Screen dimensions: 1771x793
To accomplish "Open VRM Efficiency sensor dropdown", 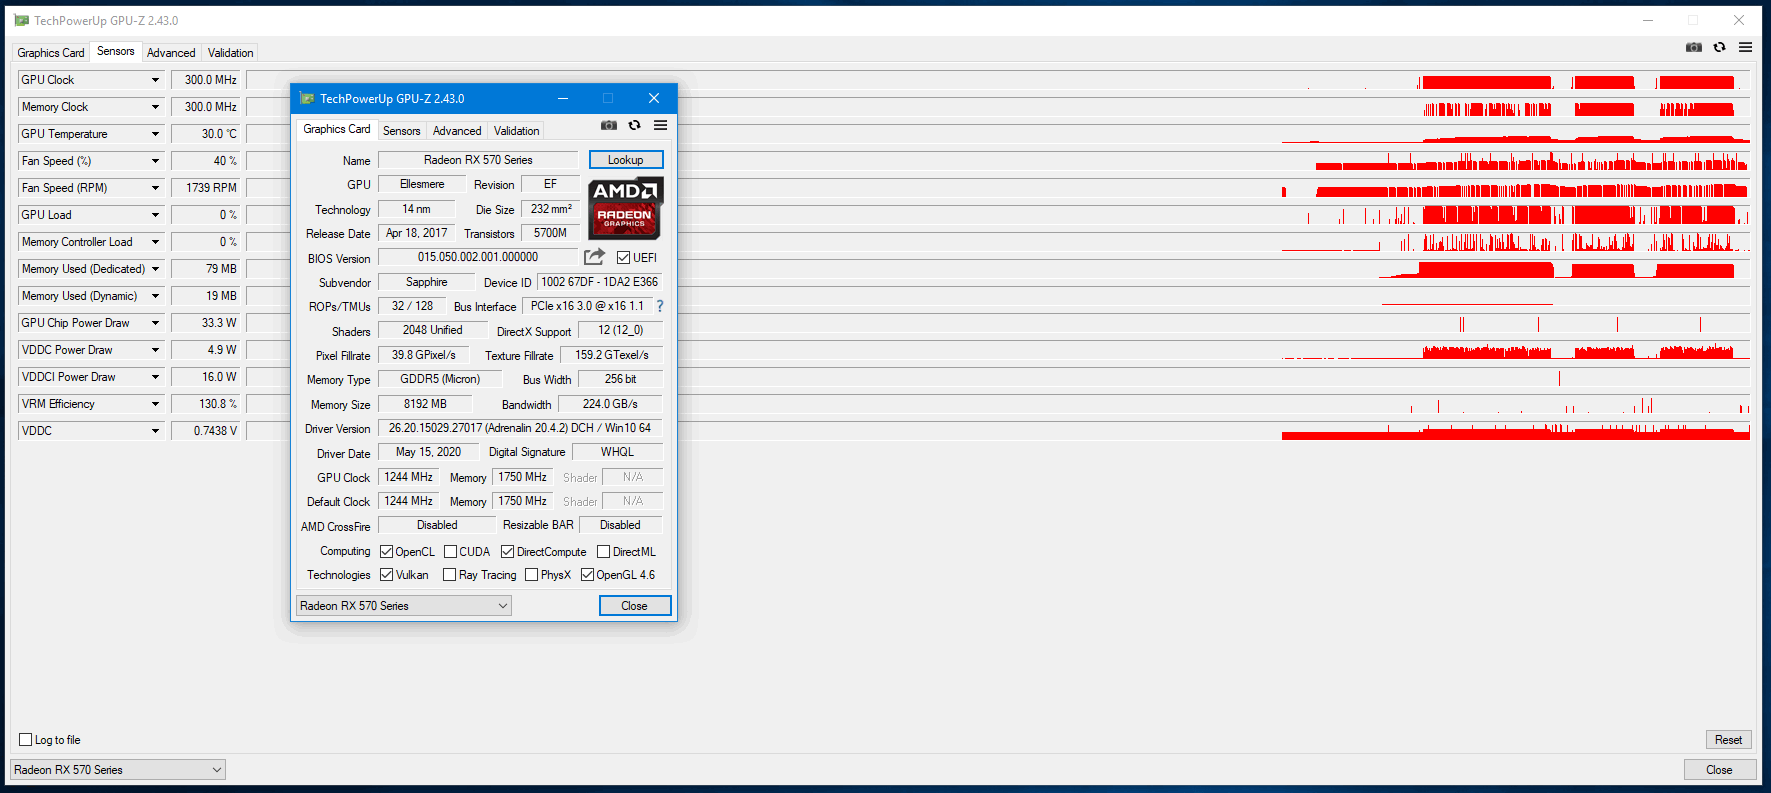I will point(155,404).
